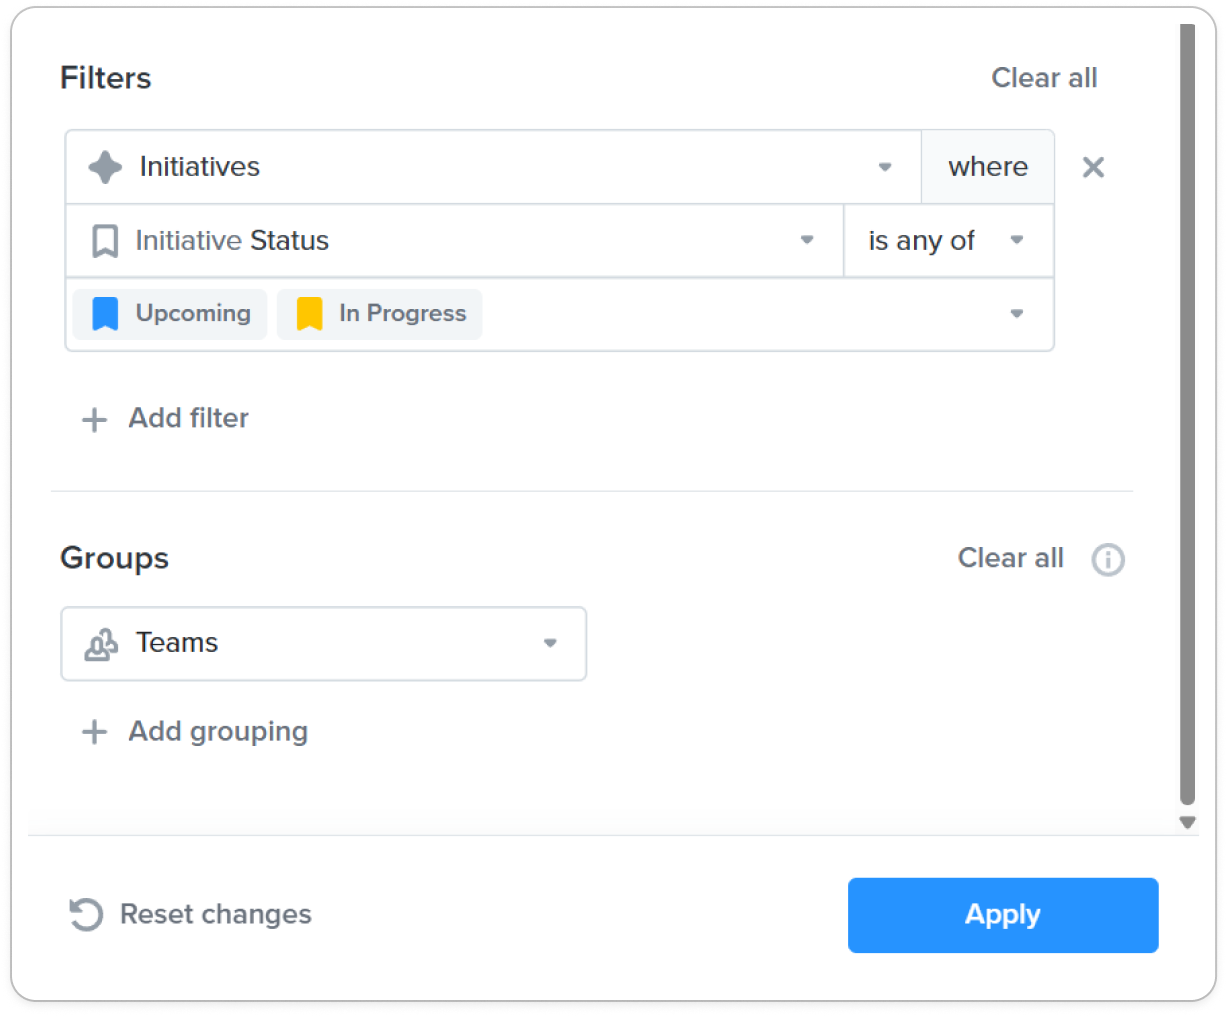The height and width of the screenshot is (1016, 1228).
Task: Click the 'where' label box
Action: (988, 167)
